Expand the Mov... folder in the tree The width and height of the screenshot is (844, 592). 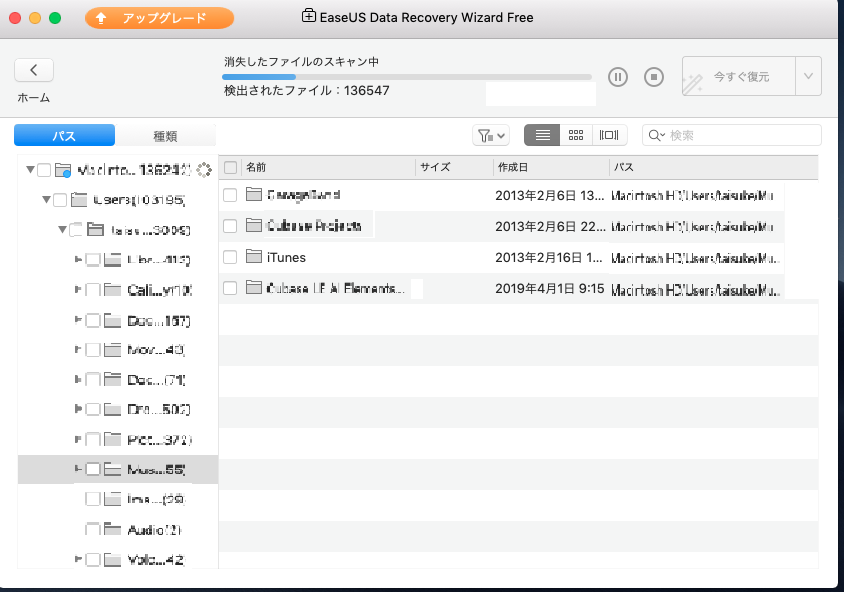(x=78, y=350)
